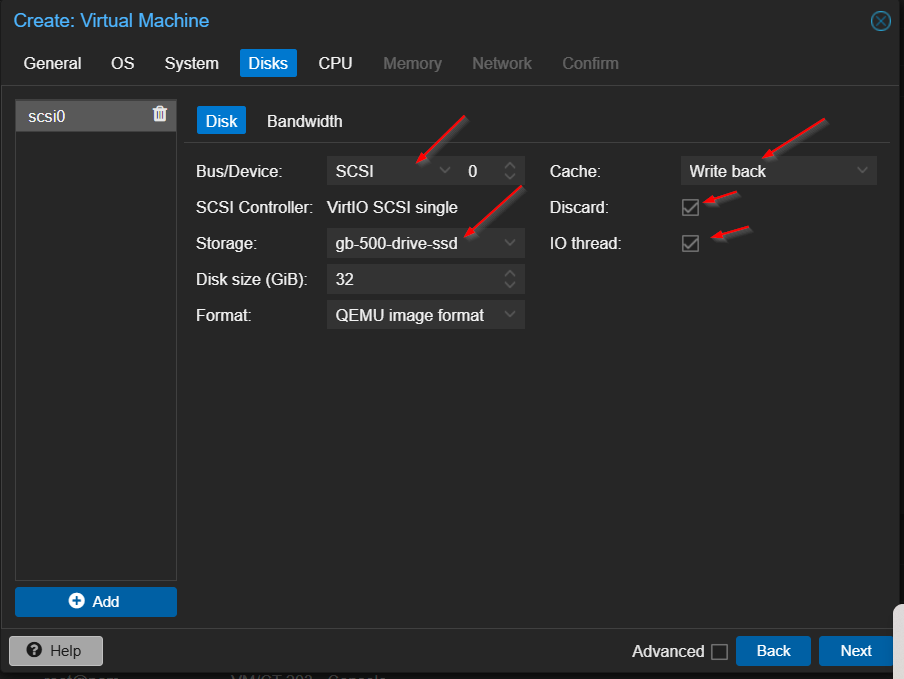The image size is (904, 679).
Task: Click the Back button
Action: tap(773, 651)
